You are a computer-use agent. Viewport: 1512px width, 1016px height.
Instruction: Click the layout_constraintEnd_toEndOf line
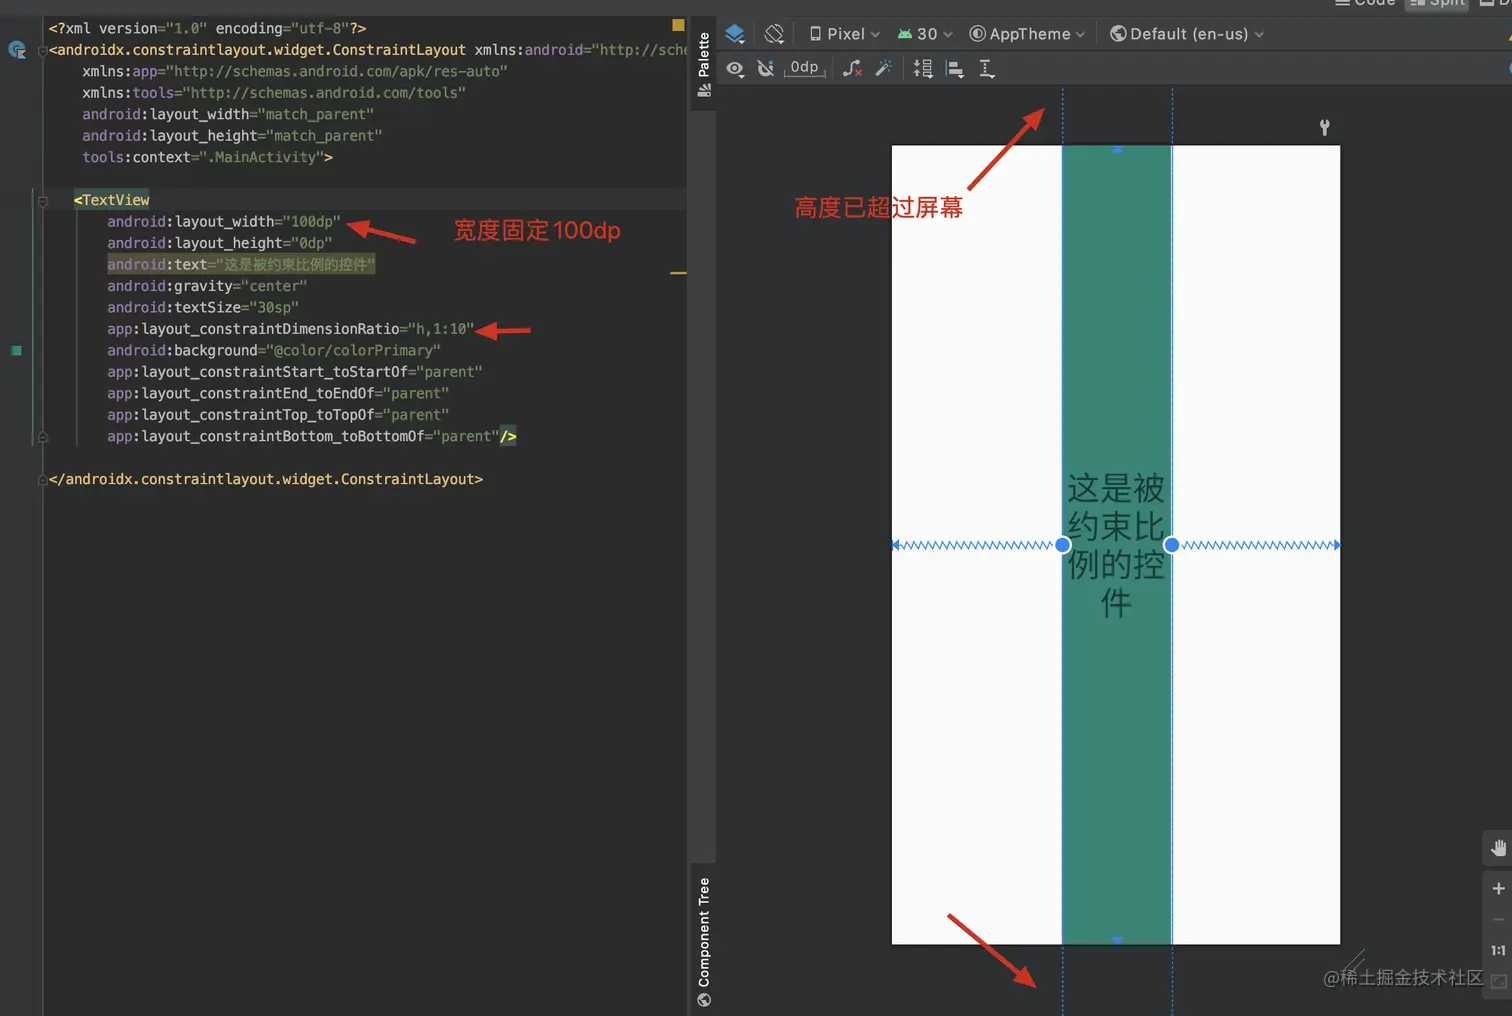click(x=278, y=394)
